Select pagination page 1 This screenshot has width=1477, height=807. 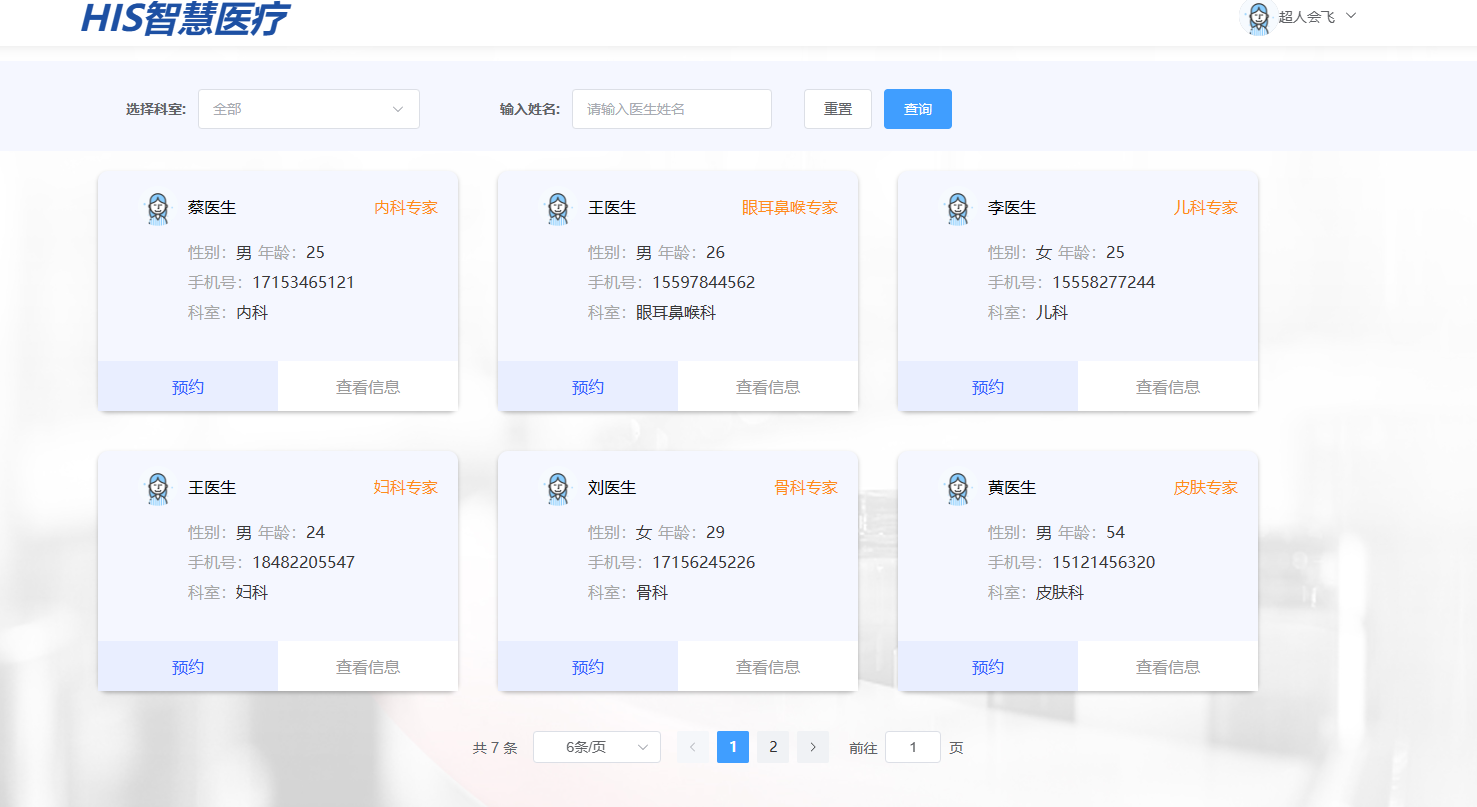733,747
